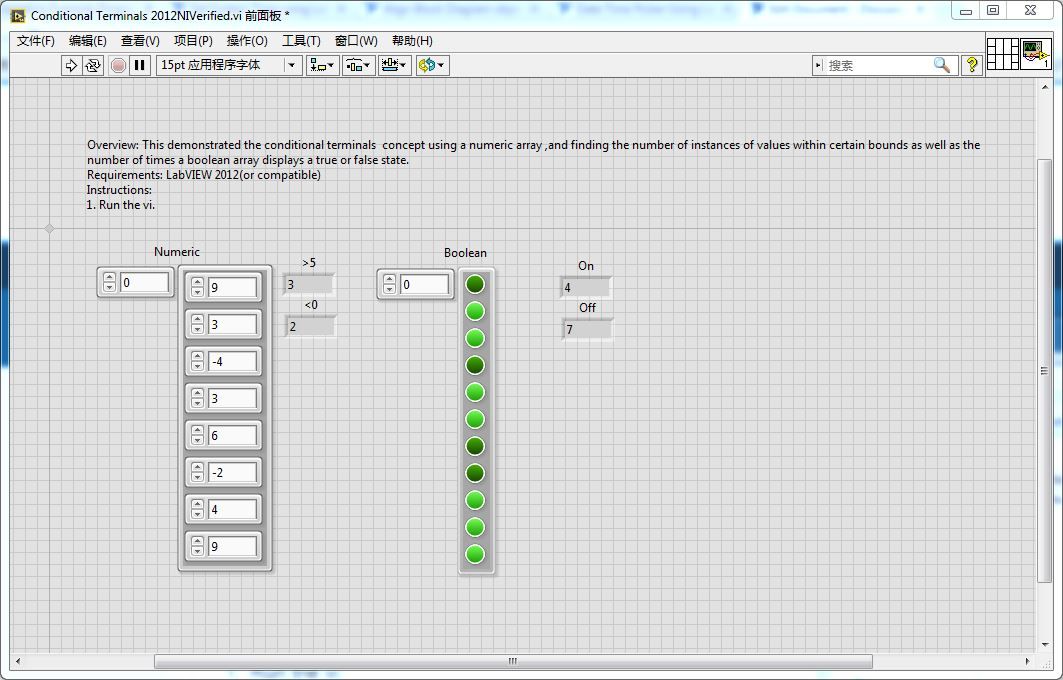Toggle the tenth Boolean array LED
The image size is (1063, 680).
[x=475, y=527]
